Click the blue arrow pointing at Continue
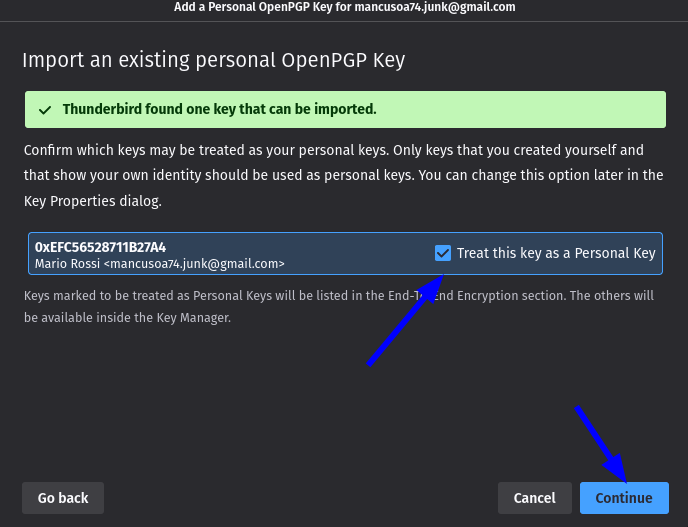This screenshot has height=527, width=688. (x=601, y=444)
